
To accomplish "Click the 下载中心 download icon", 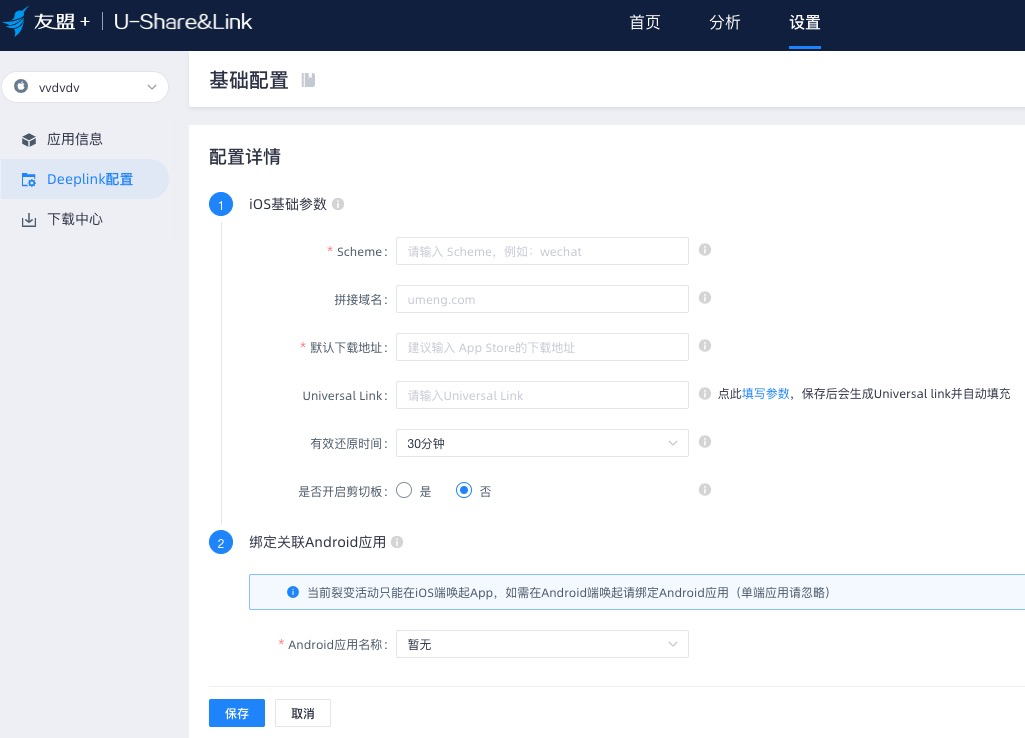I will pyautogui.click(x=29, y=220).
